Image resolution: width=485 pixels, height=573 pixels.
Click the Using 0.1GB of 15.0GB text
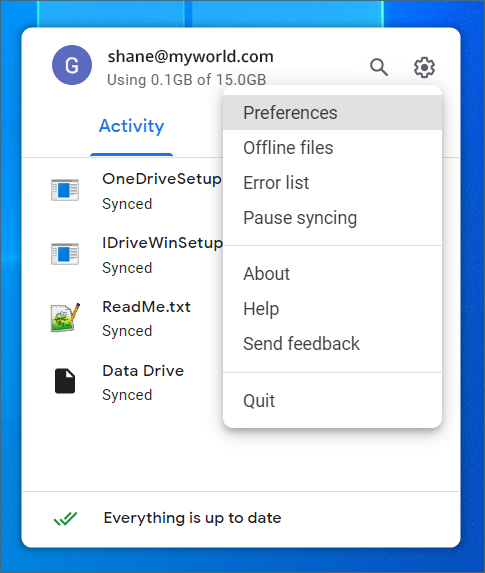[186, 80]
